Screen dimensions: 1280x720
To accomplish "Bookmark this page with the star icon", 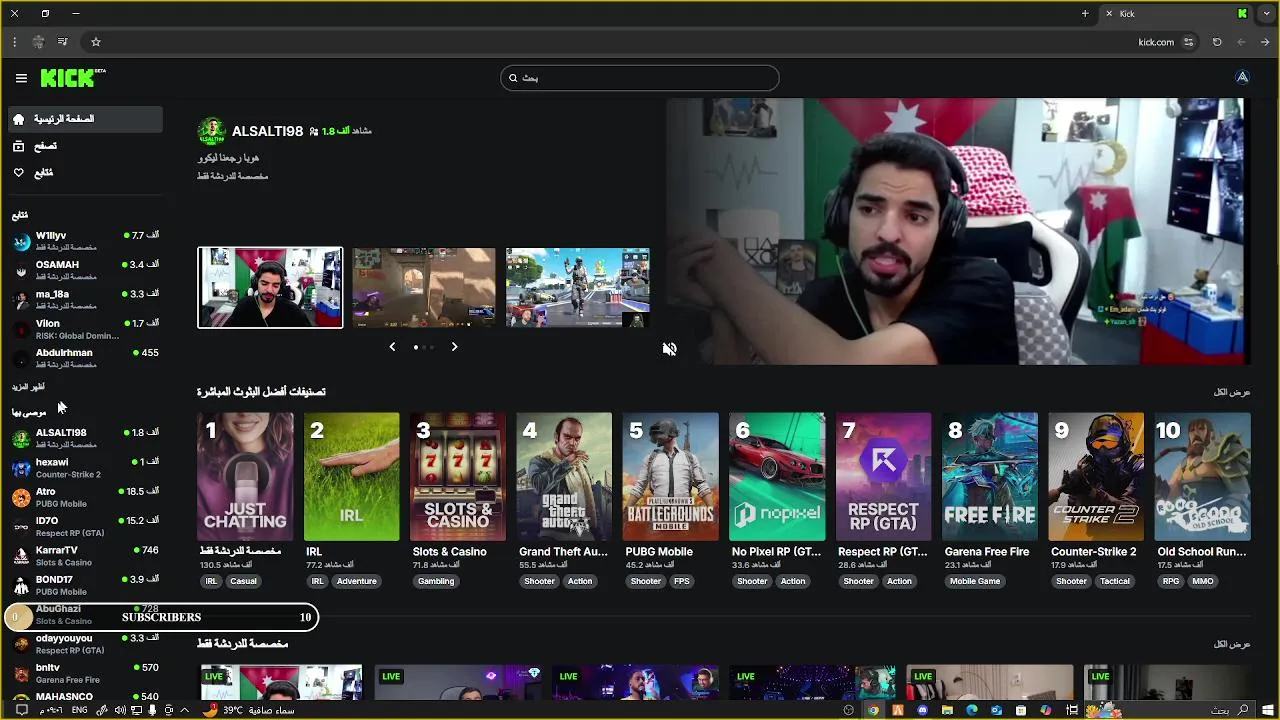I will [x=96, y=42].
